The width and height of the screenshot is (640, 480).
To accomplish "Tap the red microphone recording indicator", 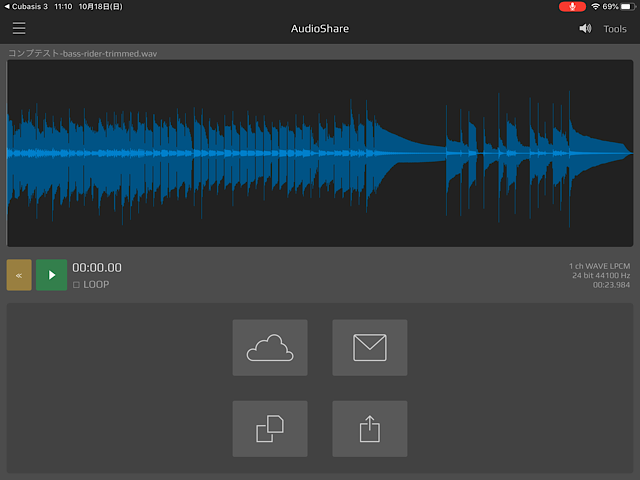I will tap(572, 7).
